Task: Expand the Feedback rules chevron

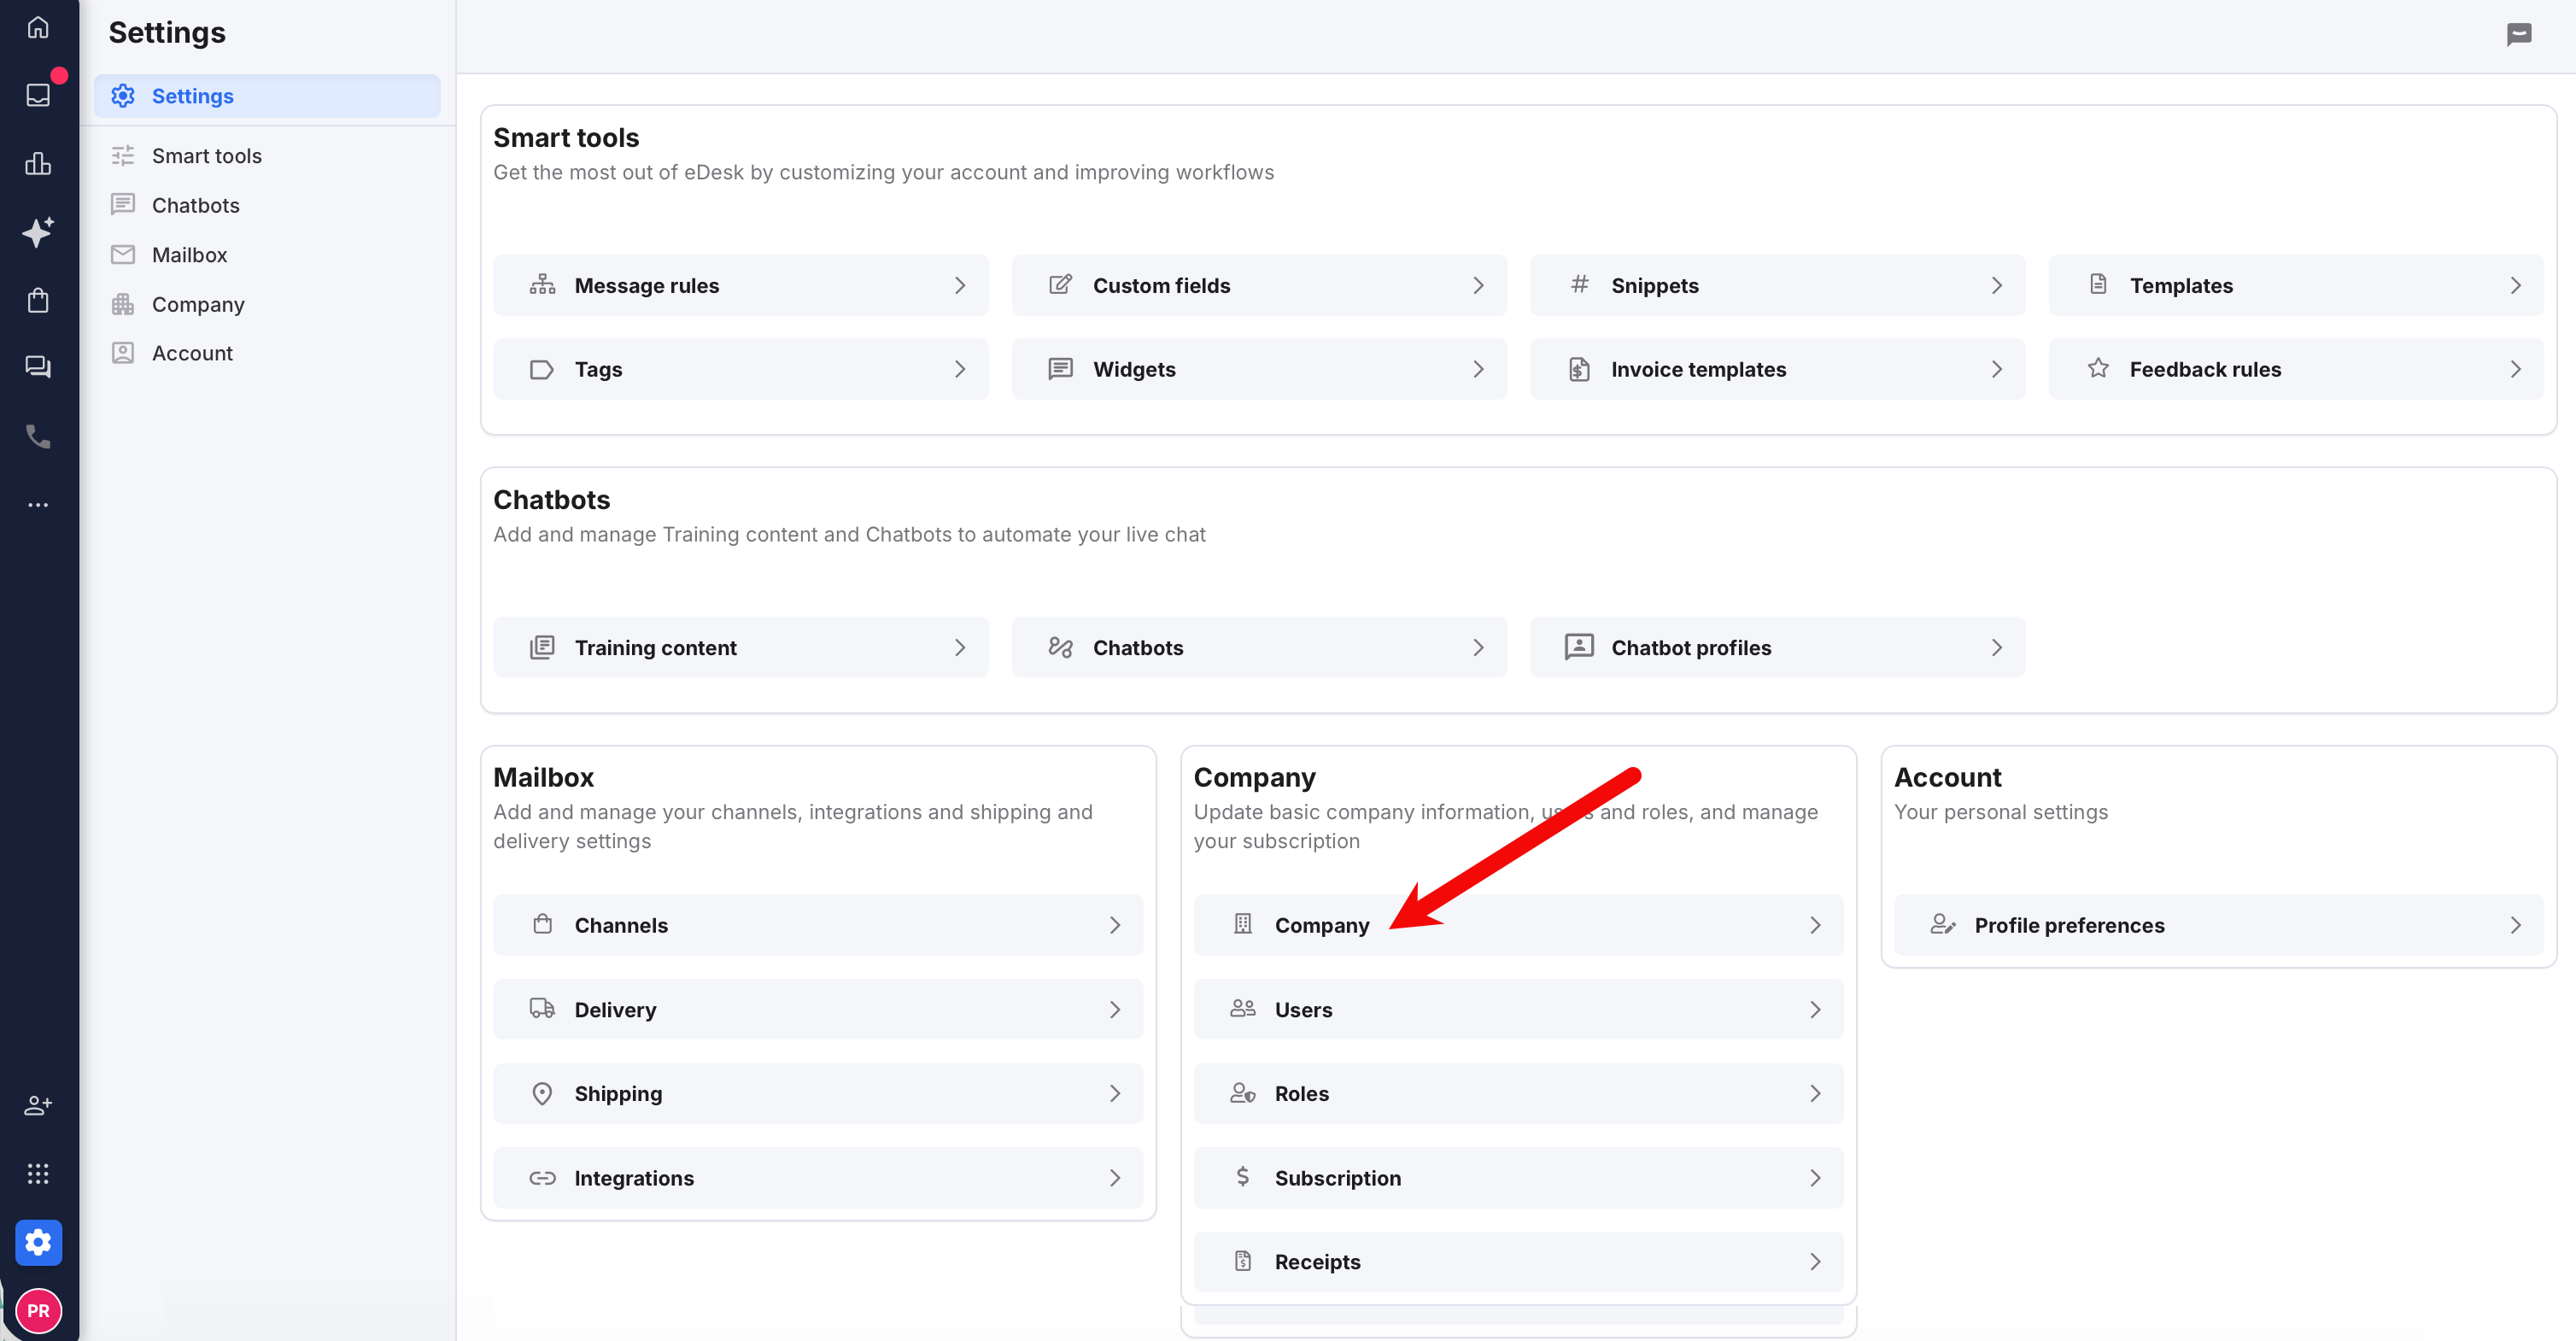Action: tap(2515, 369)
